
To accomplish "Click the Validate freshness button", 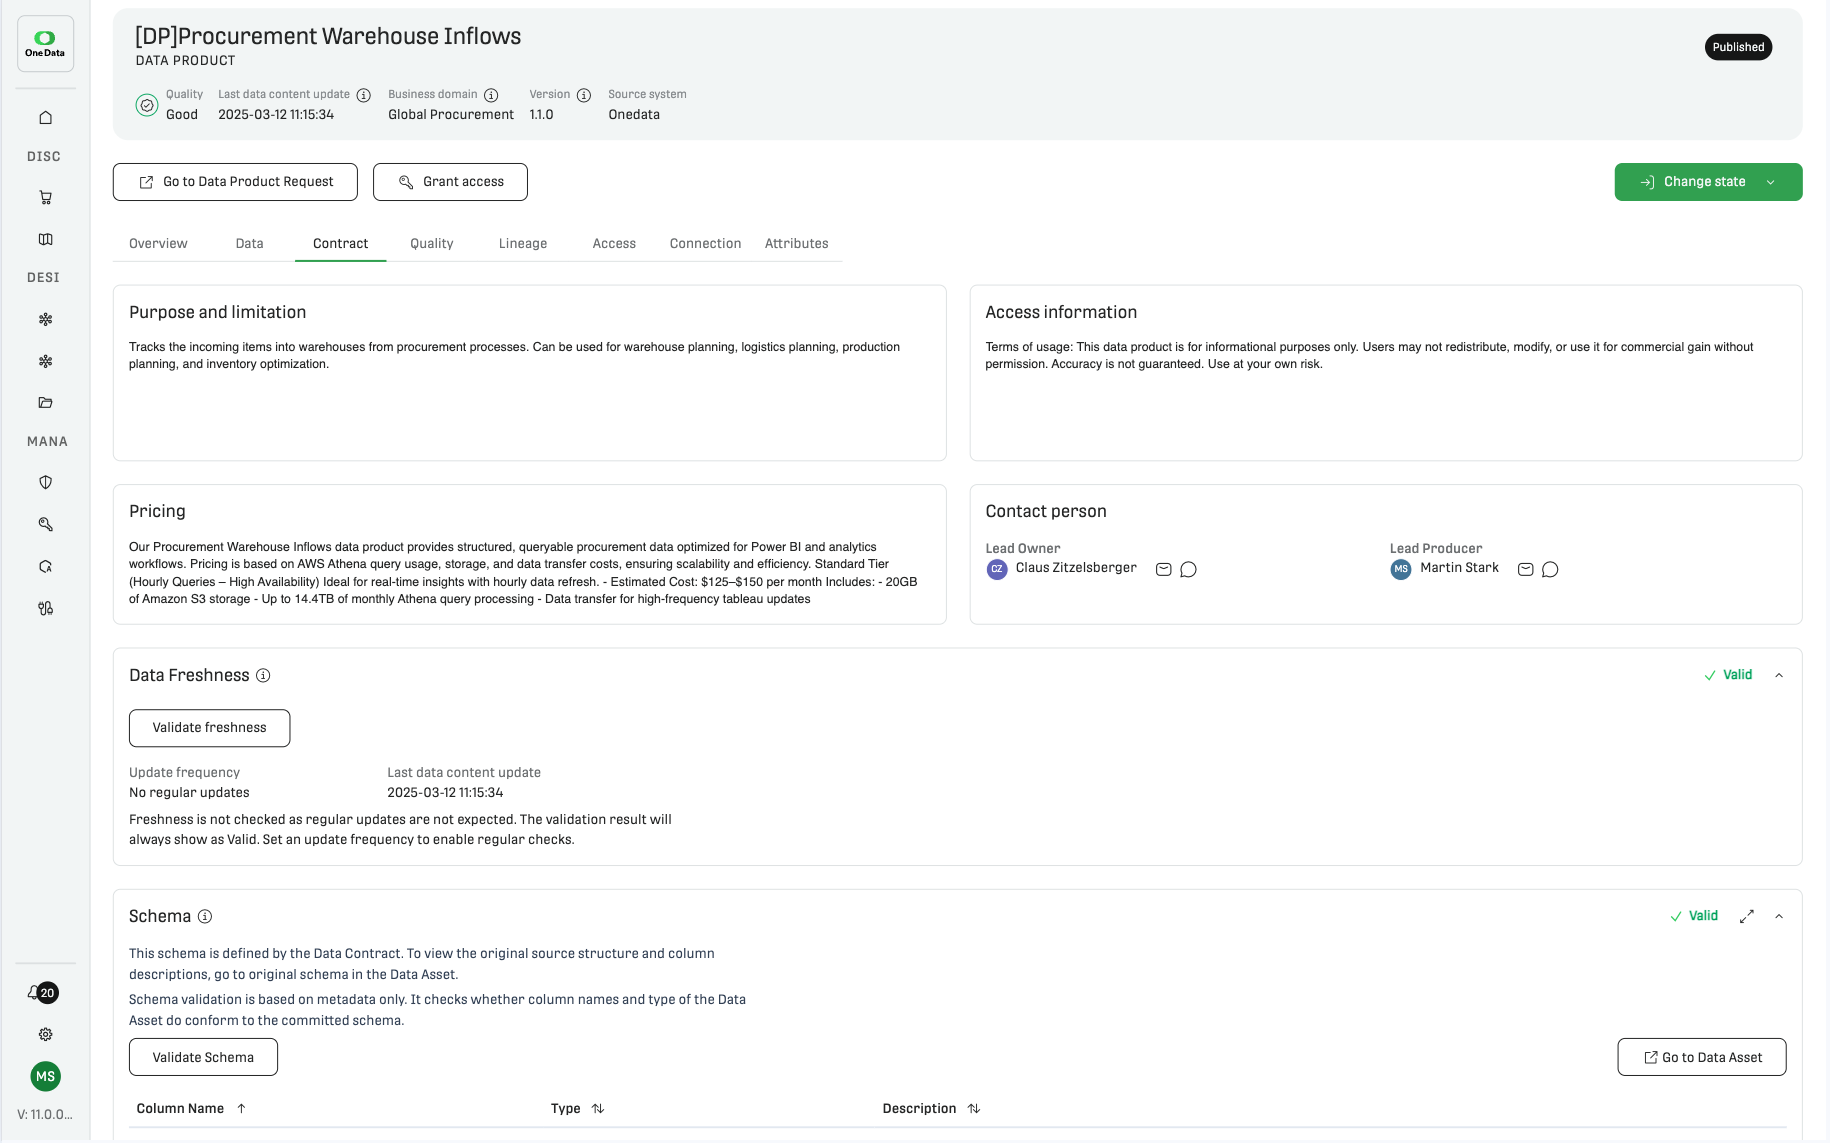I will [x=209, y=728].
